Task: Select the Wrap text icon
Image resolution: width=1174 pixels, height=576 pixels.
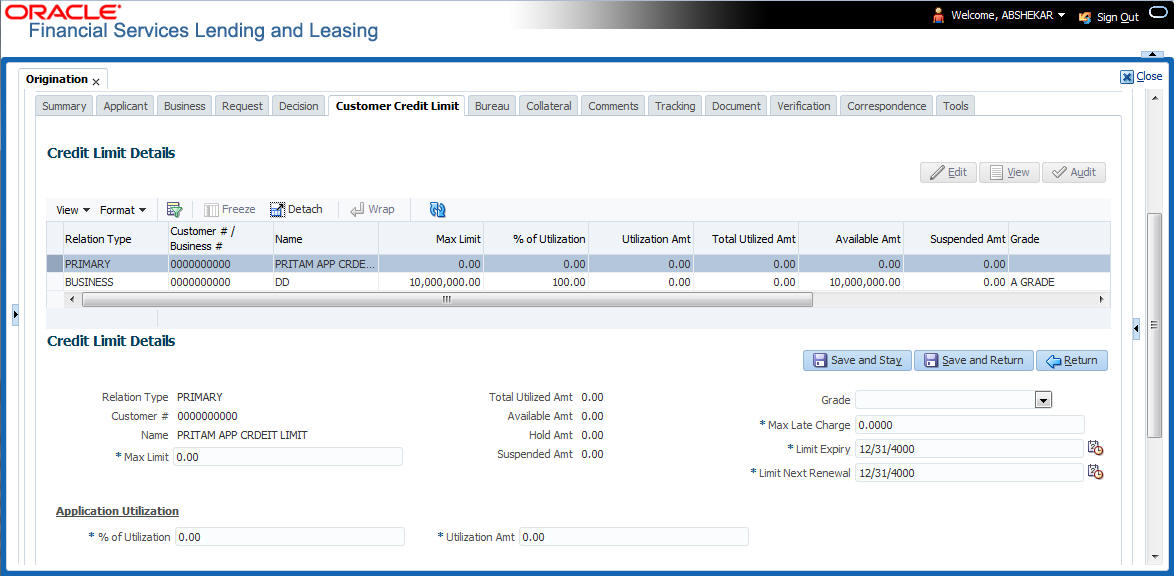Action: coord(372,208)
